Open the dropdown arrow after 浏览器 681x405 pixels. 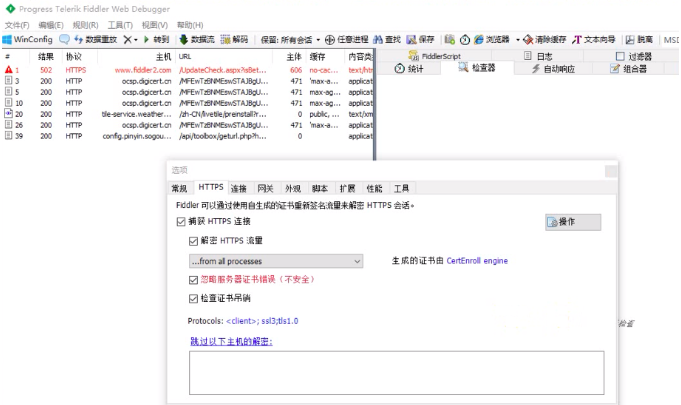click(518, 40)
